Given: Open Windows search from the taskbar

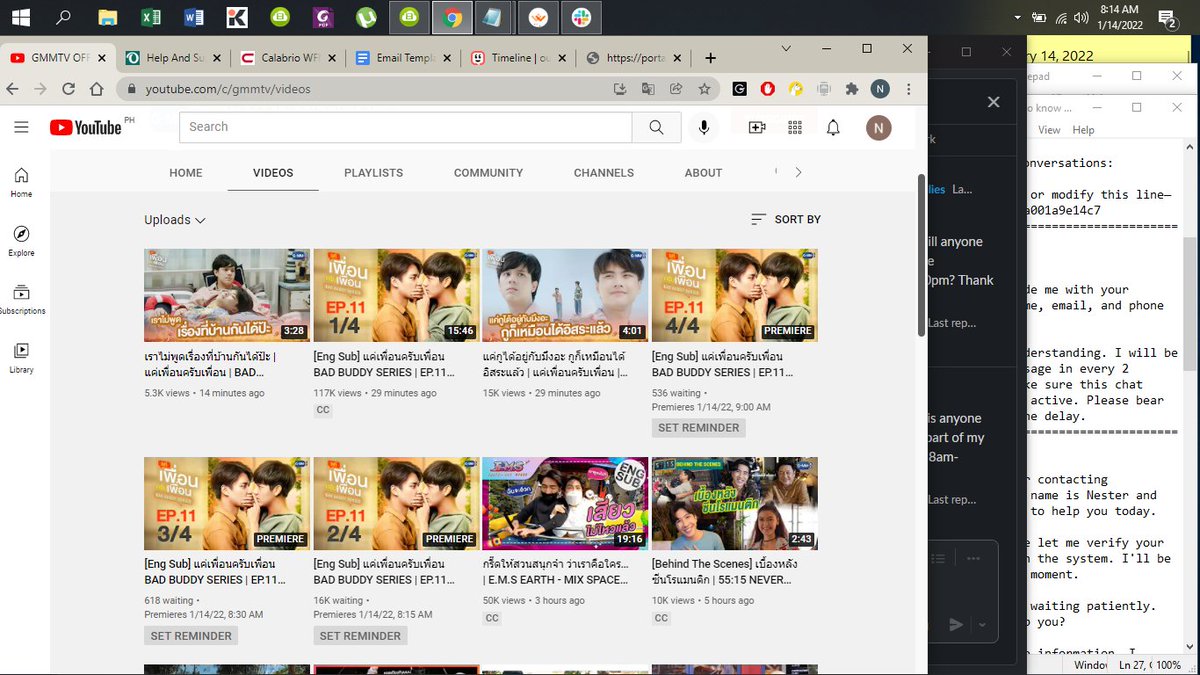Looking at the screenshot, I should point(63,17).
